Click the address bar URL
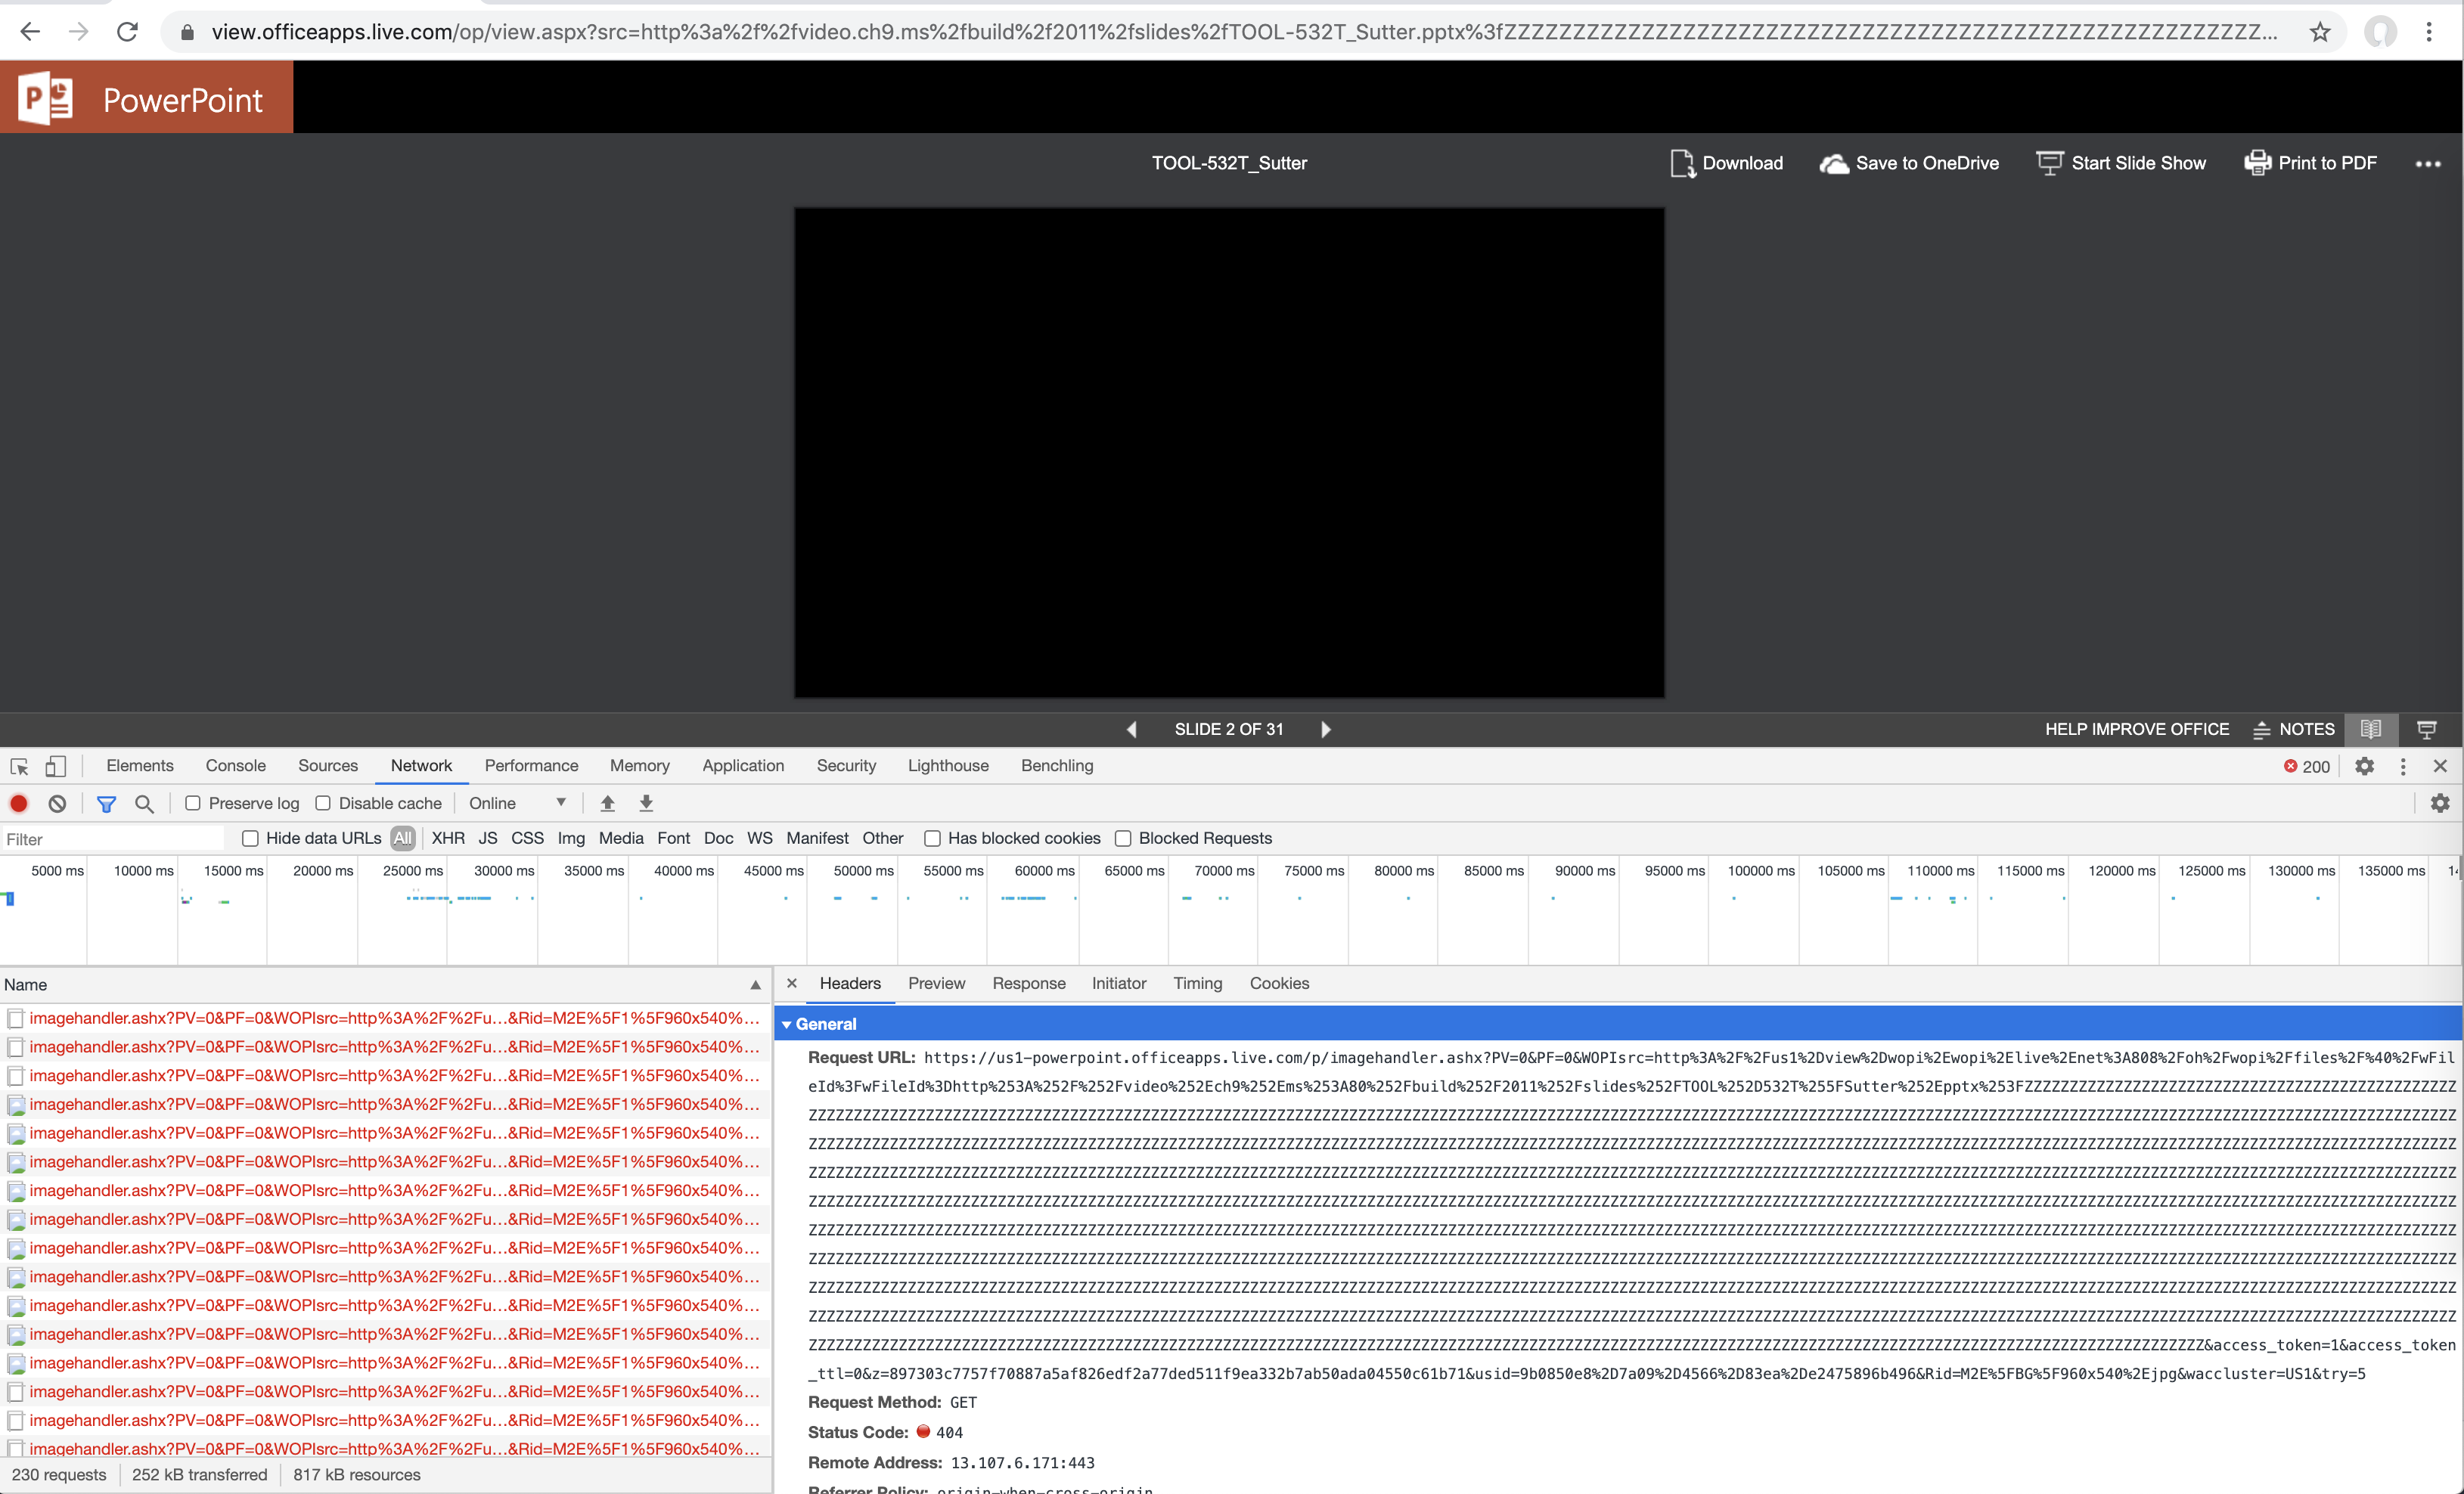The width and height of the screenshot is (2464, 1494). click(1244, 32)
